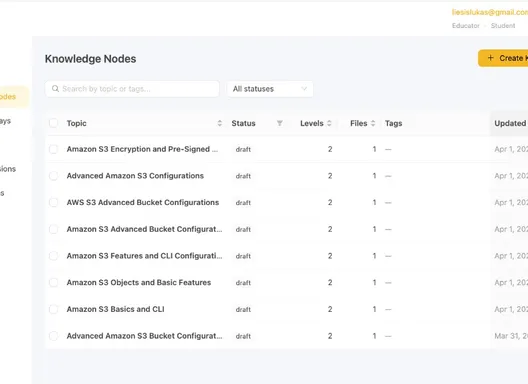528x384 pixels.
Task: Check the Amazon S3 Basics and CLI row
Action: coord(53,309)
